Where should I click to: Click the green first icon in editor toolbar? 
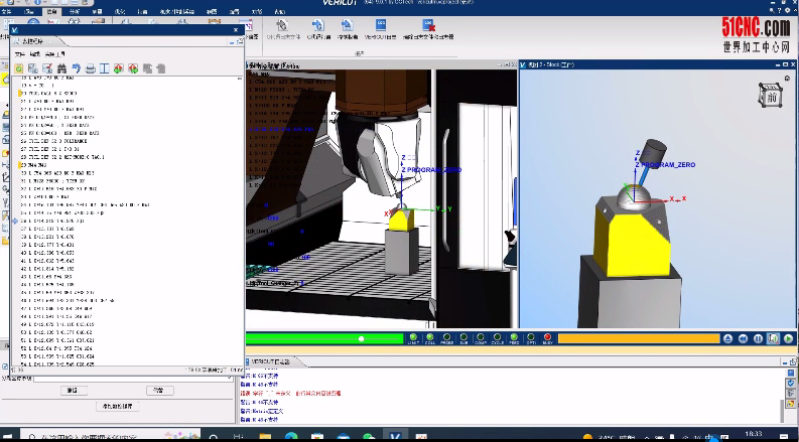[19, 68]
